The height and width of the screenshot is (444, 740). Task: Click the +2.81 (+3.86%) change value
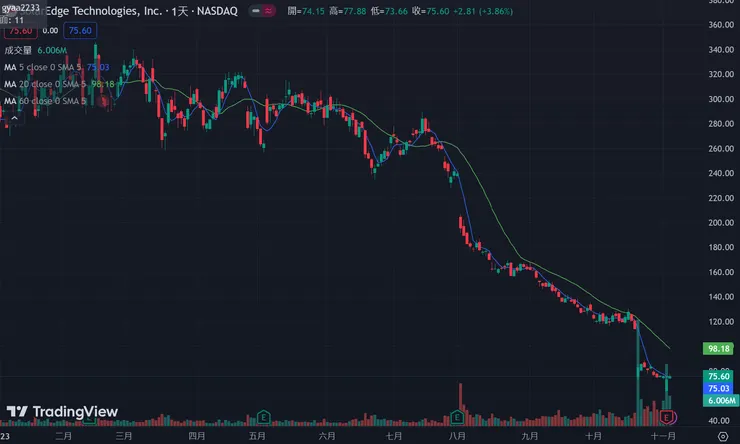(x=483, y=11)
